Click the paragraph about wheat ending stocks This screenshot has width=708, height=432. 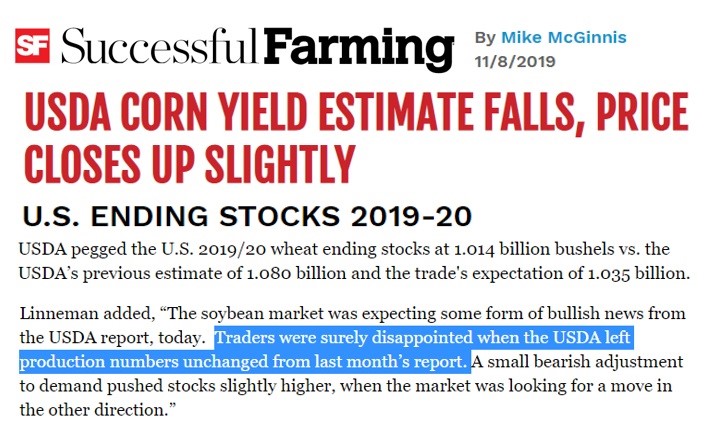click(354, 261)
